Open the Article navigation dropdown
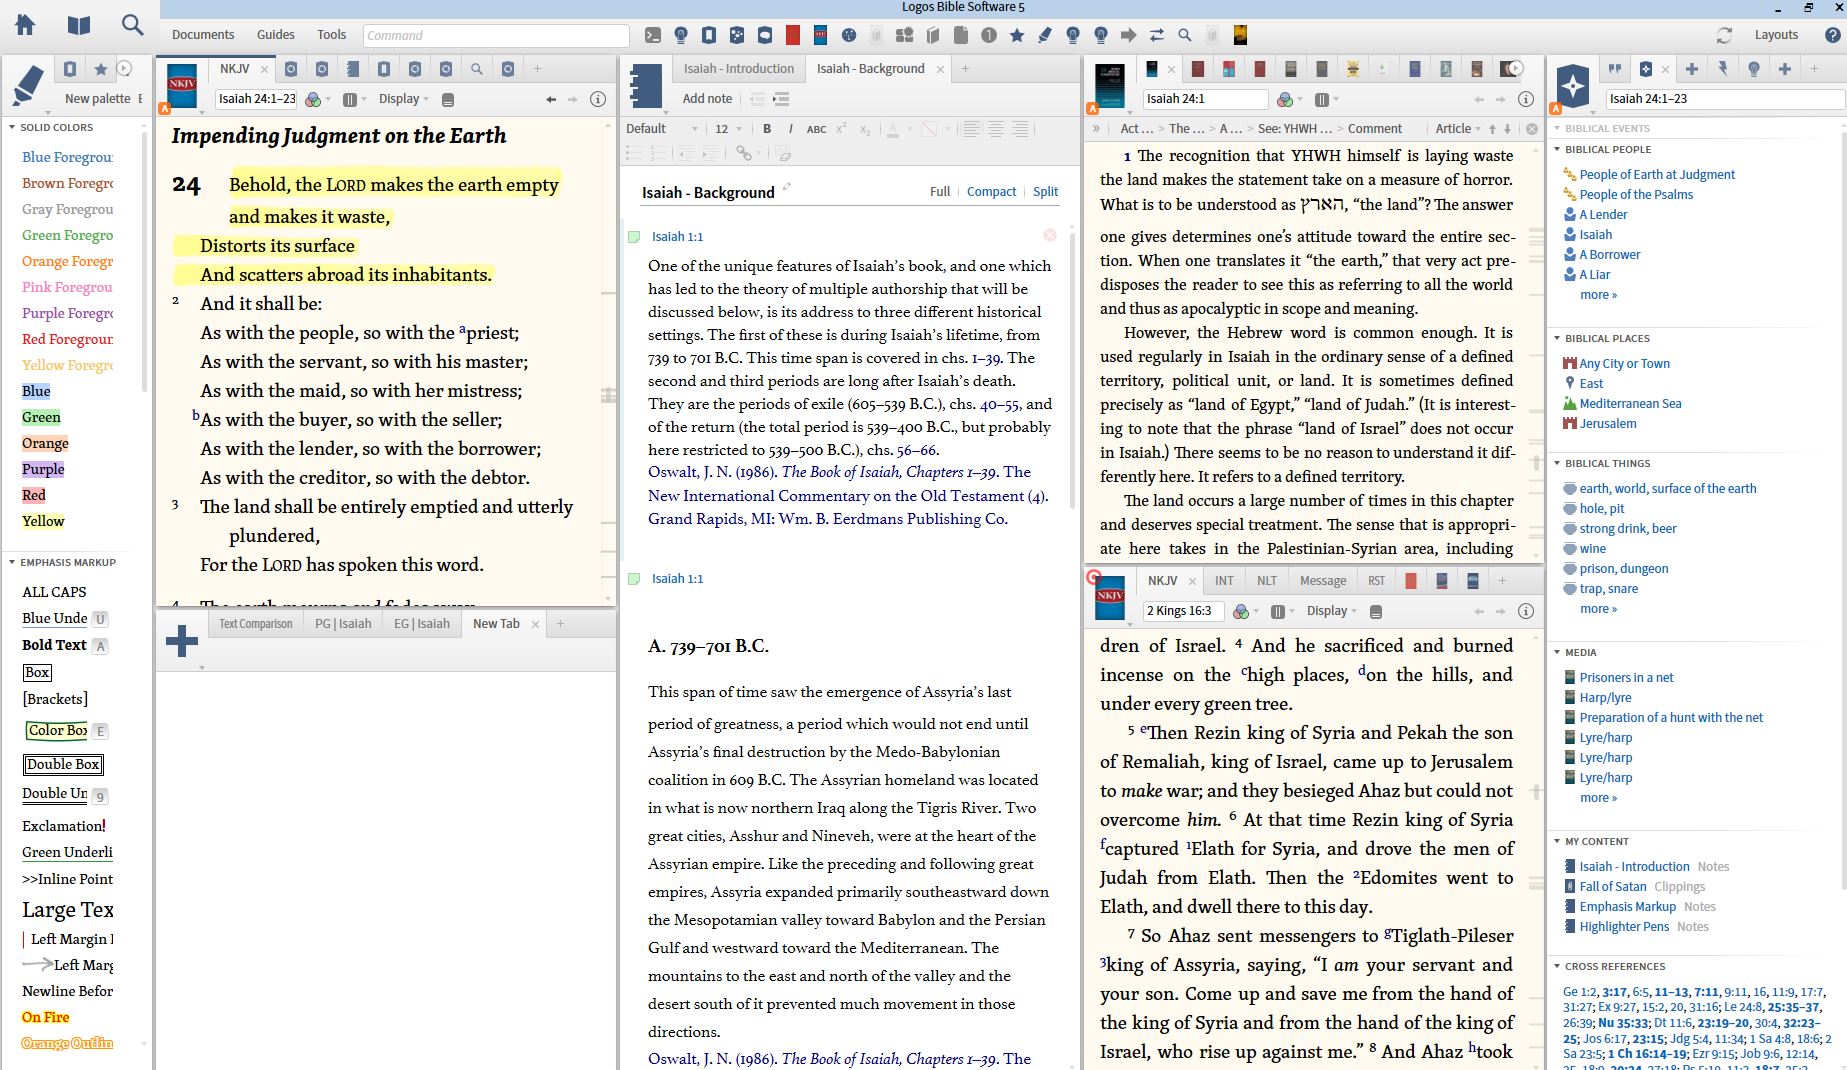The height and width of the screenshot is (1070, 1847). 1458,129
